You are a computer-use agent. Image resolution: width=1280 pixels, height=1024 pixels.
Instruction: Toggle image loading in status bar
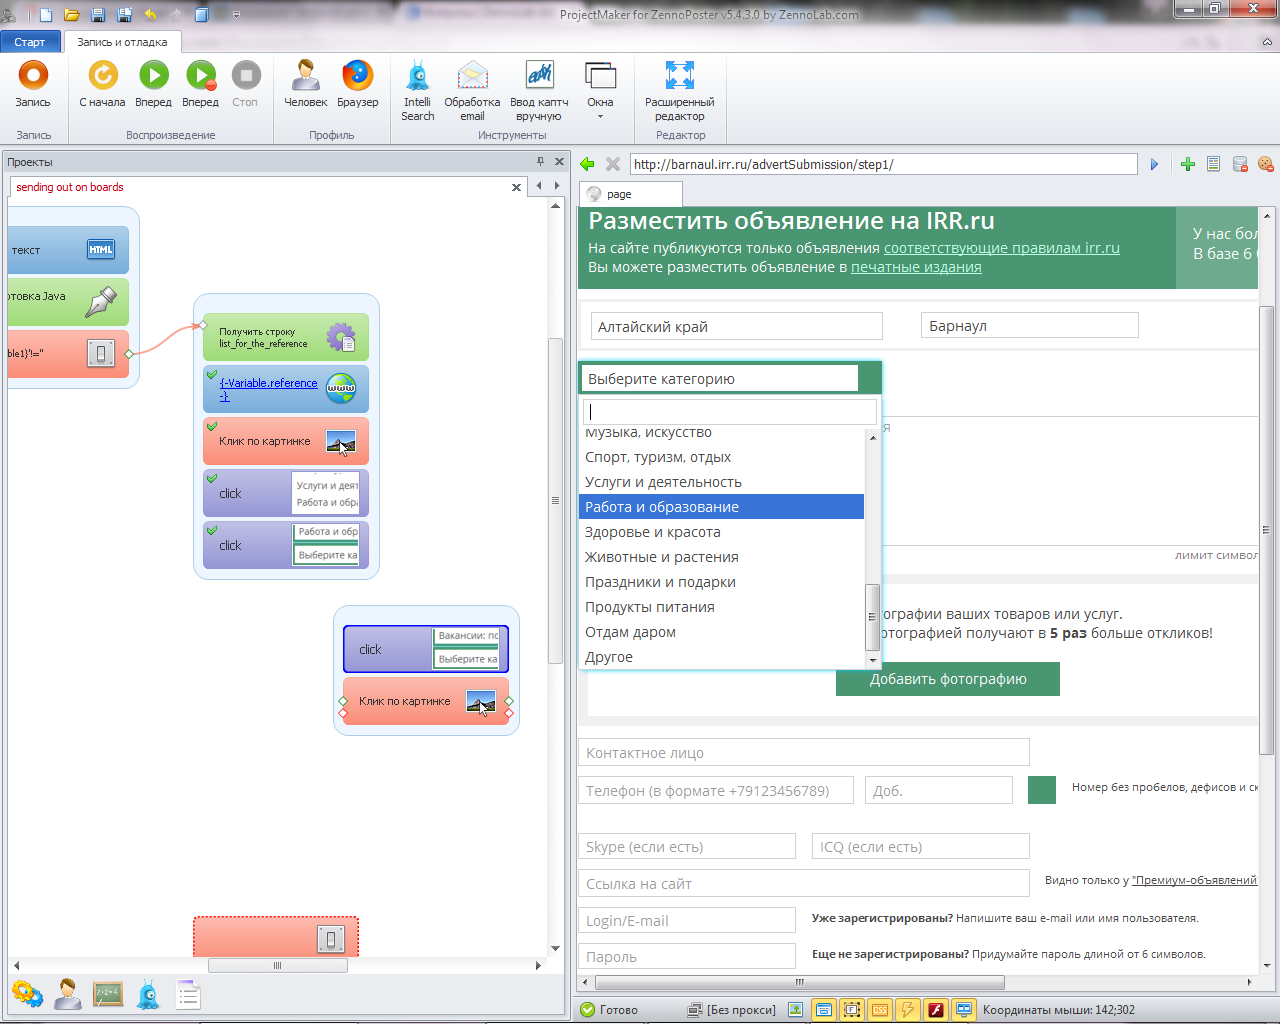[796, 1010]
